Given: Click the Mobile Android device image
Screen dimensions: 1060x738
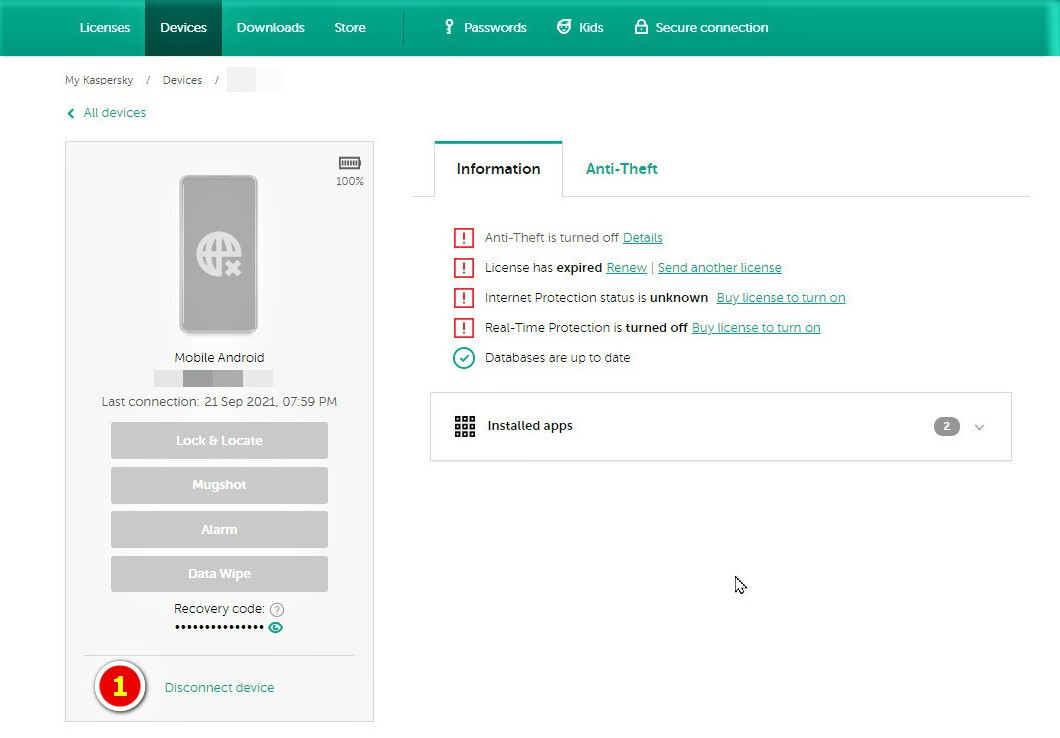Looking at the screenshot, I should 218,254.
